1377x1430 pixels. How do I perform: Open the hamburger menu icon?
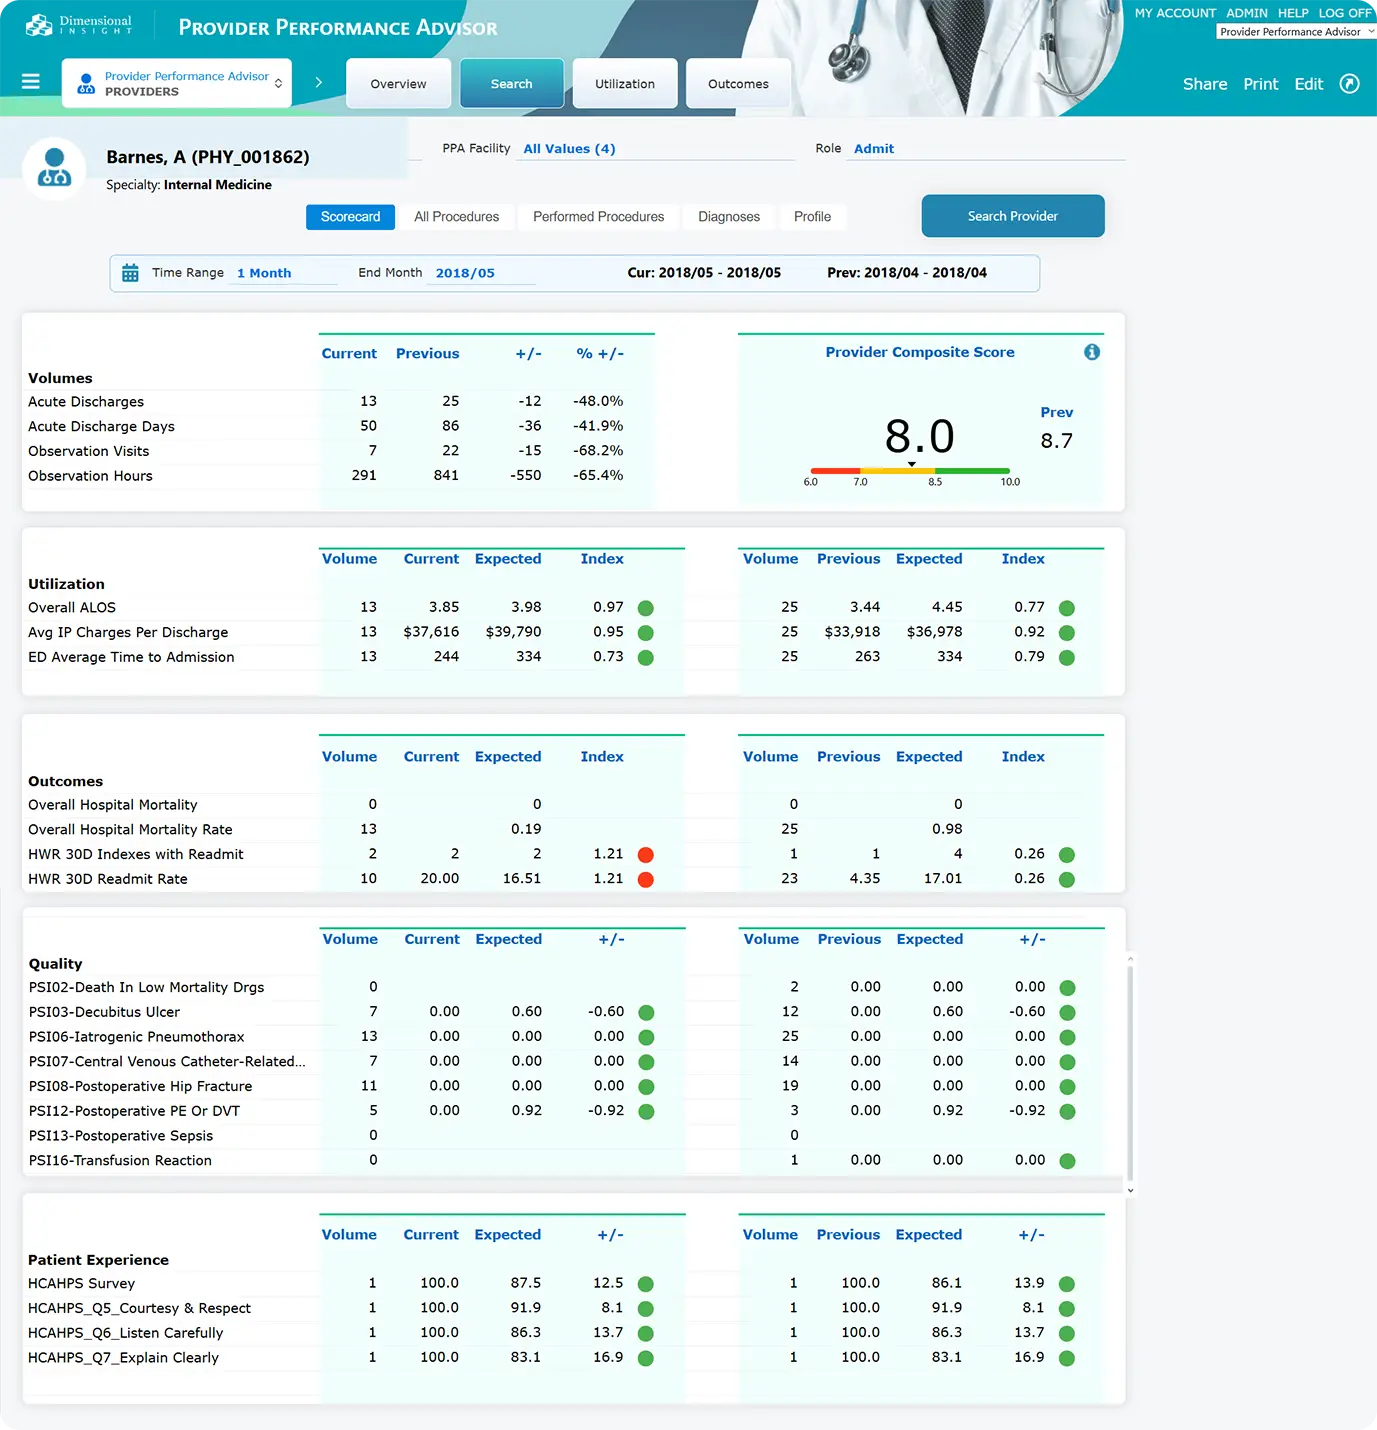[x=31, y=82]
